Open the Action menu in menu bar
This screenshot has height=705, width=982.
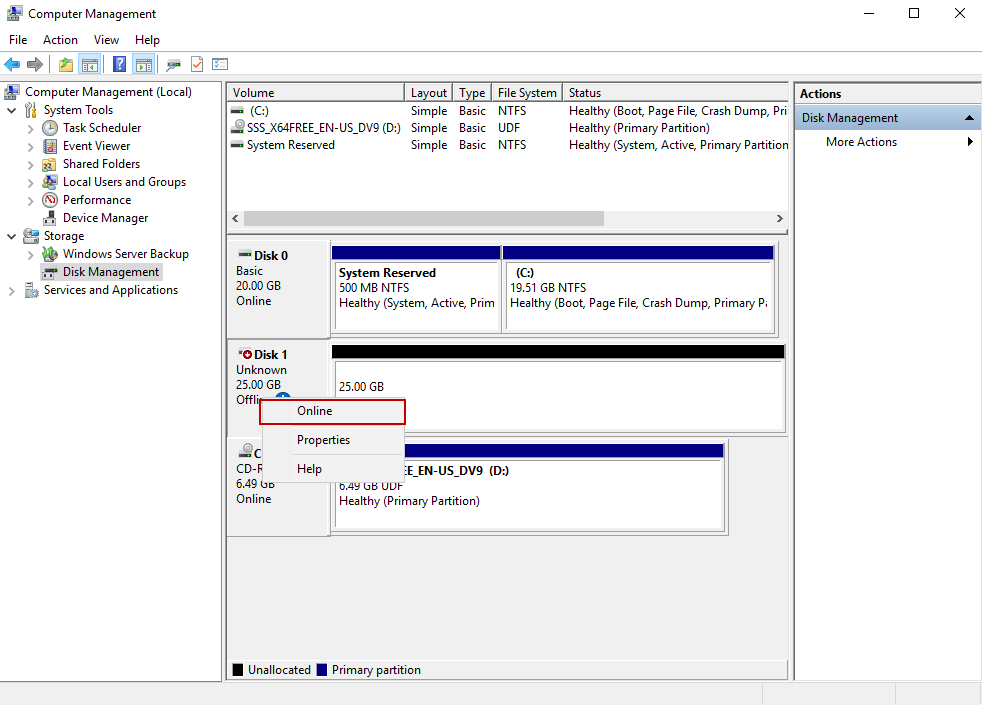60,40
